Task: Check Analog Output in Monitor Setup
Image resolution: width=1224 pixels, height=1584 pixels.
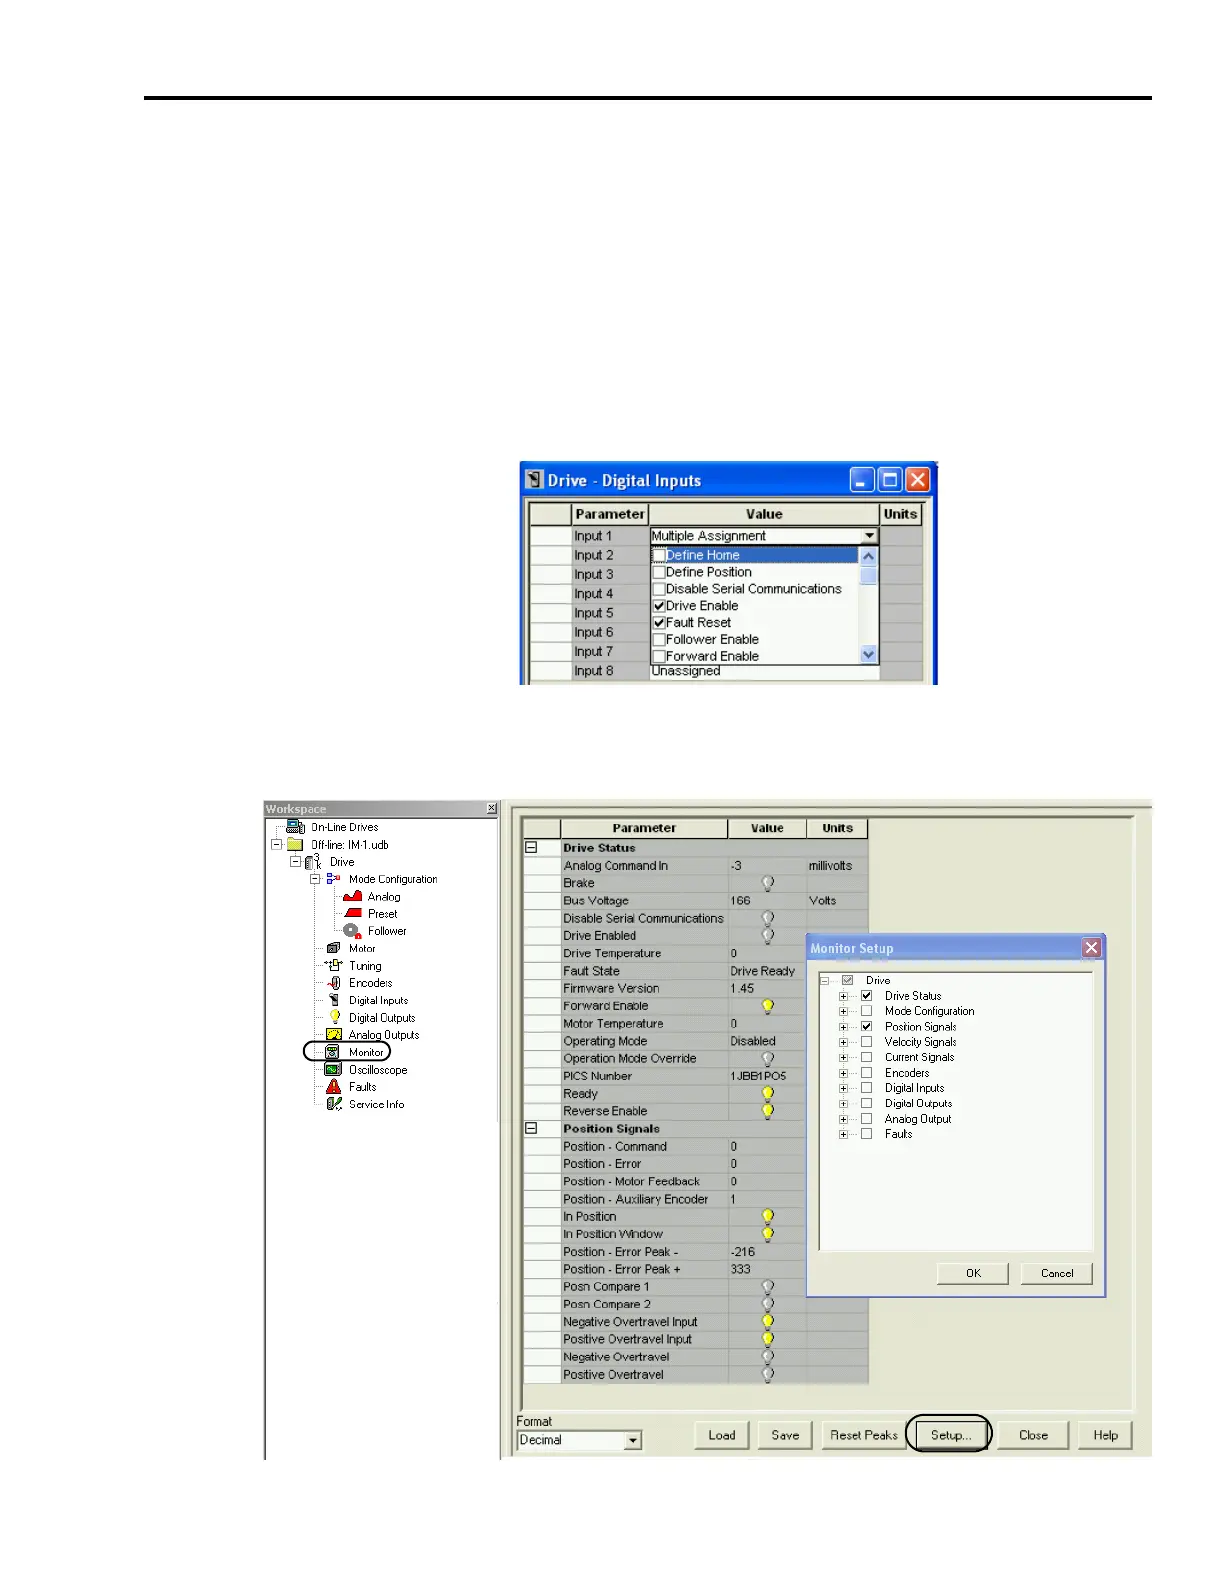Action: (867, 1119)
